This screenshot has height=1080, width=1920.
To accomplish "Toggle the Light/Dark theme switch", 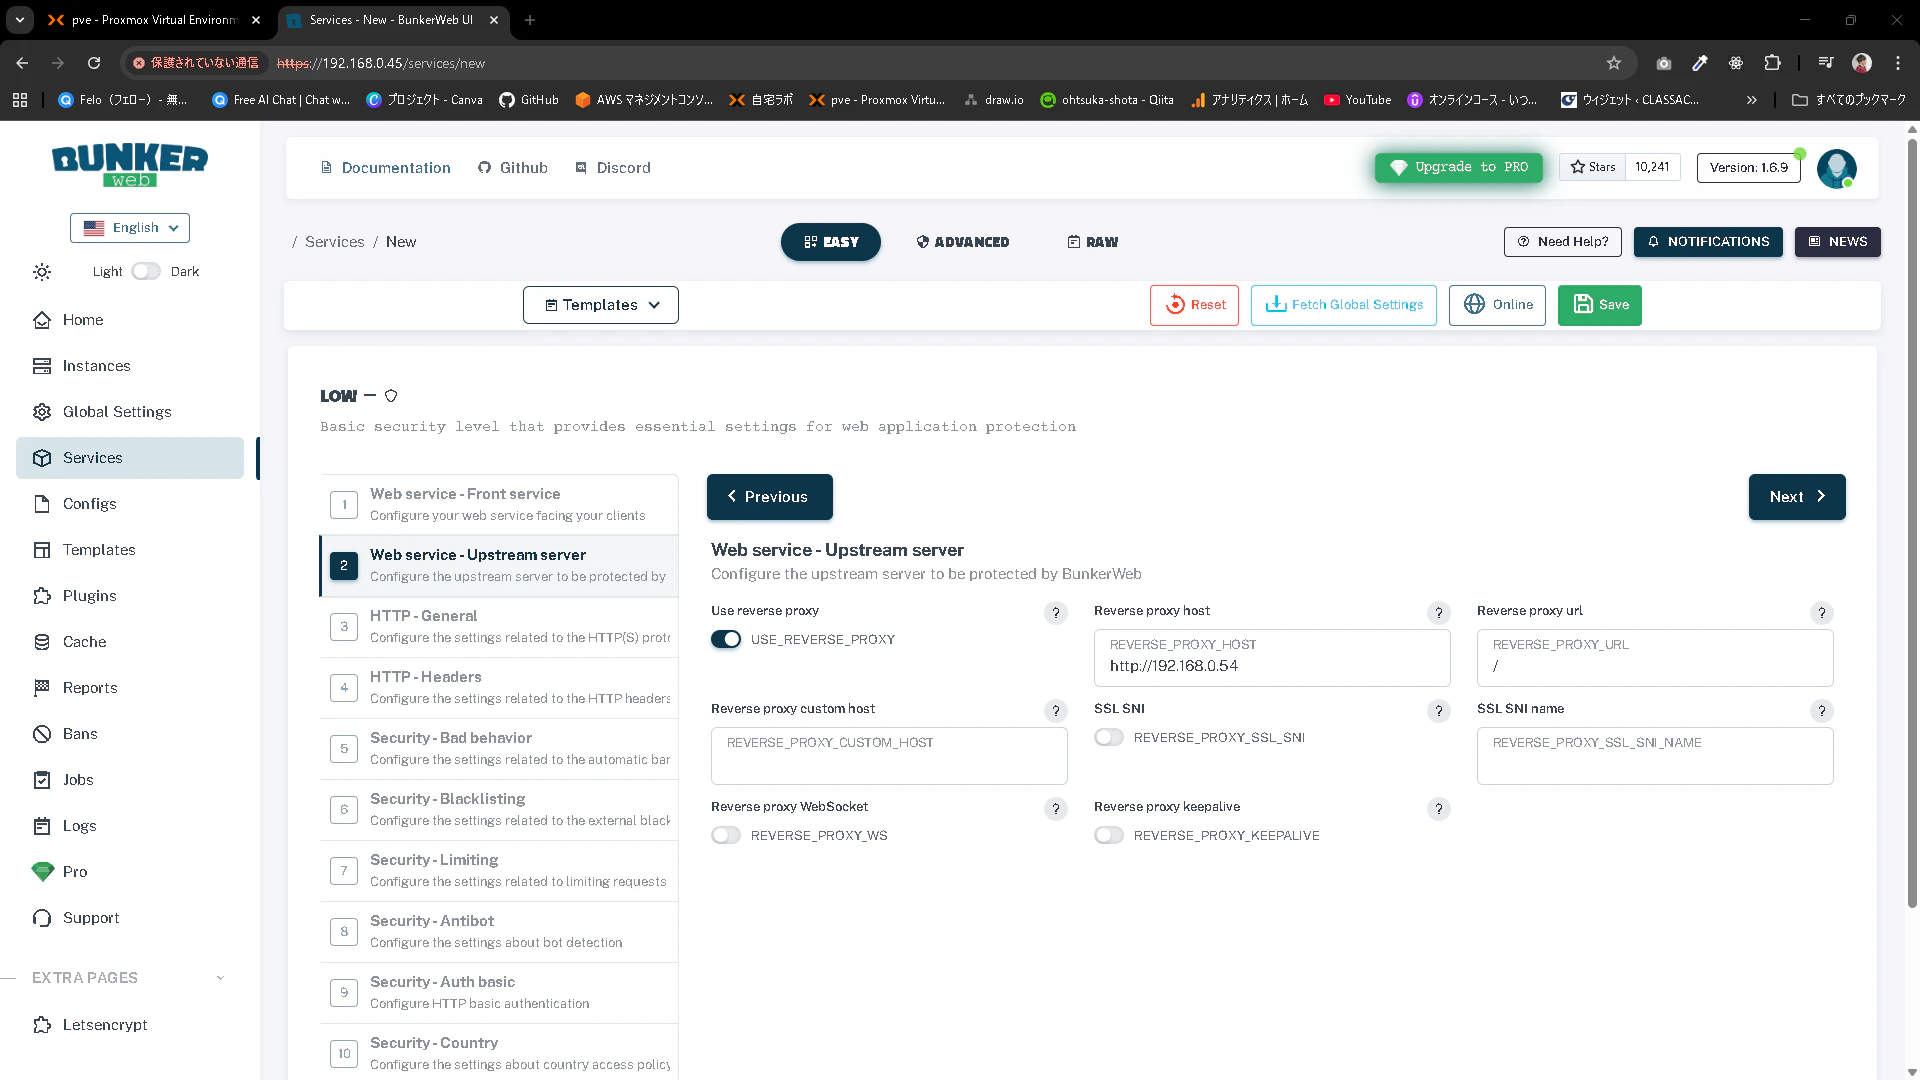I will coord(146,272).
